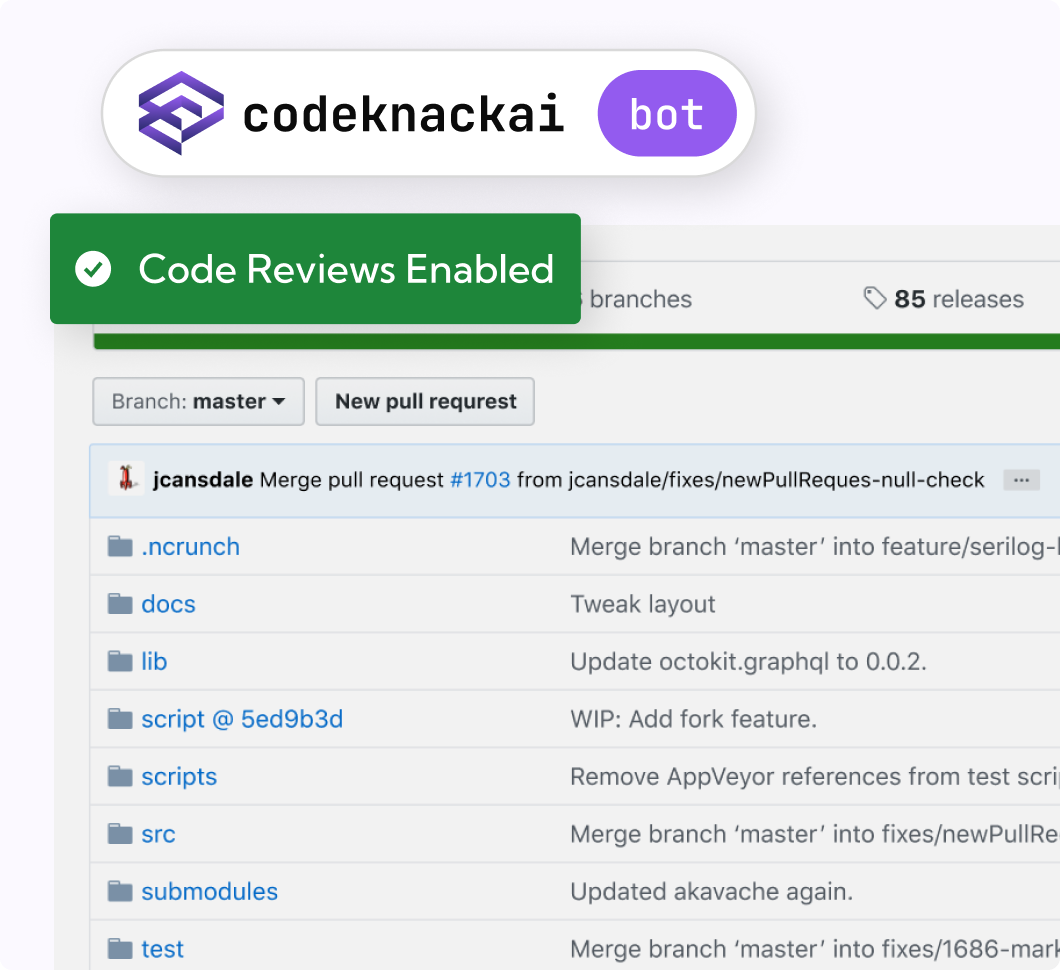This screenshot has height=970, width=1060.
Task: Click Update octokit.graphql to 0.0.2. message
Action: coord(748,661)
